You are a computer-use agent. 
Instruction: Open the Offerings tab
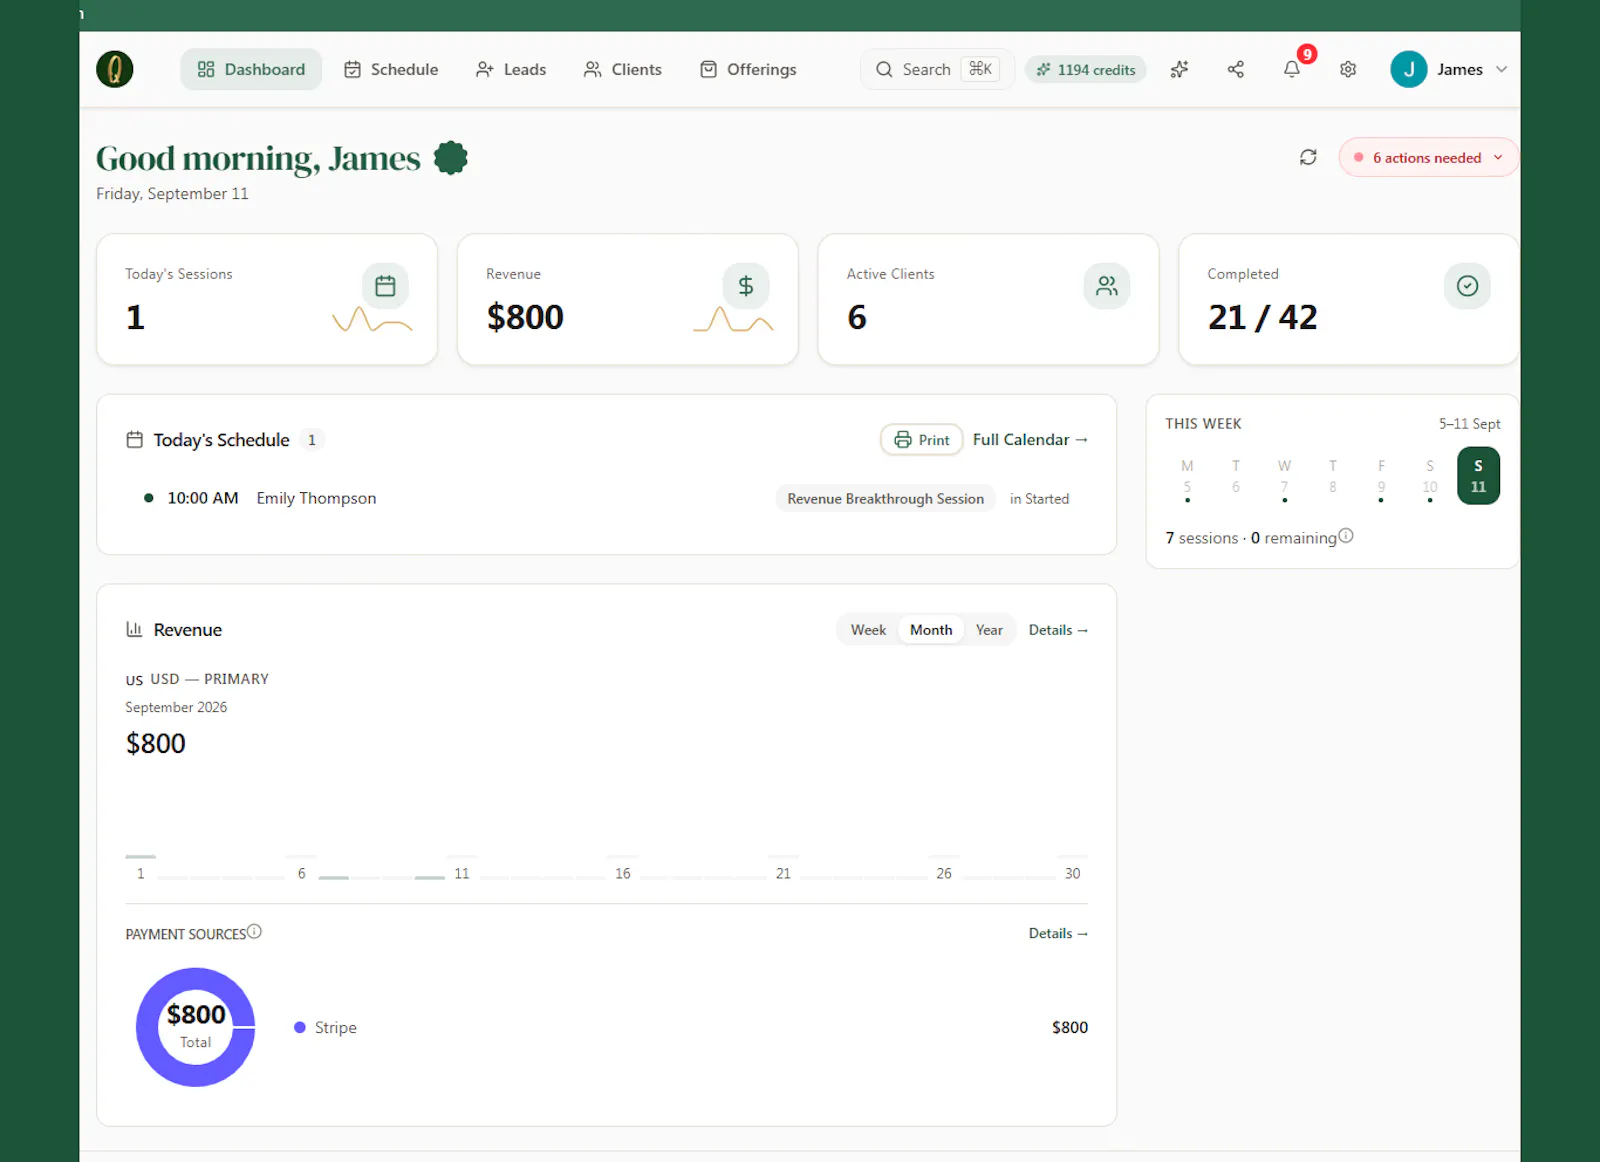click(x=748, y=69)
